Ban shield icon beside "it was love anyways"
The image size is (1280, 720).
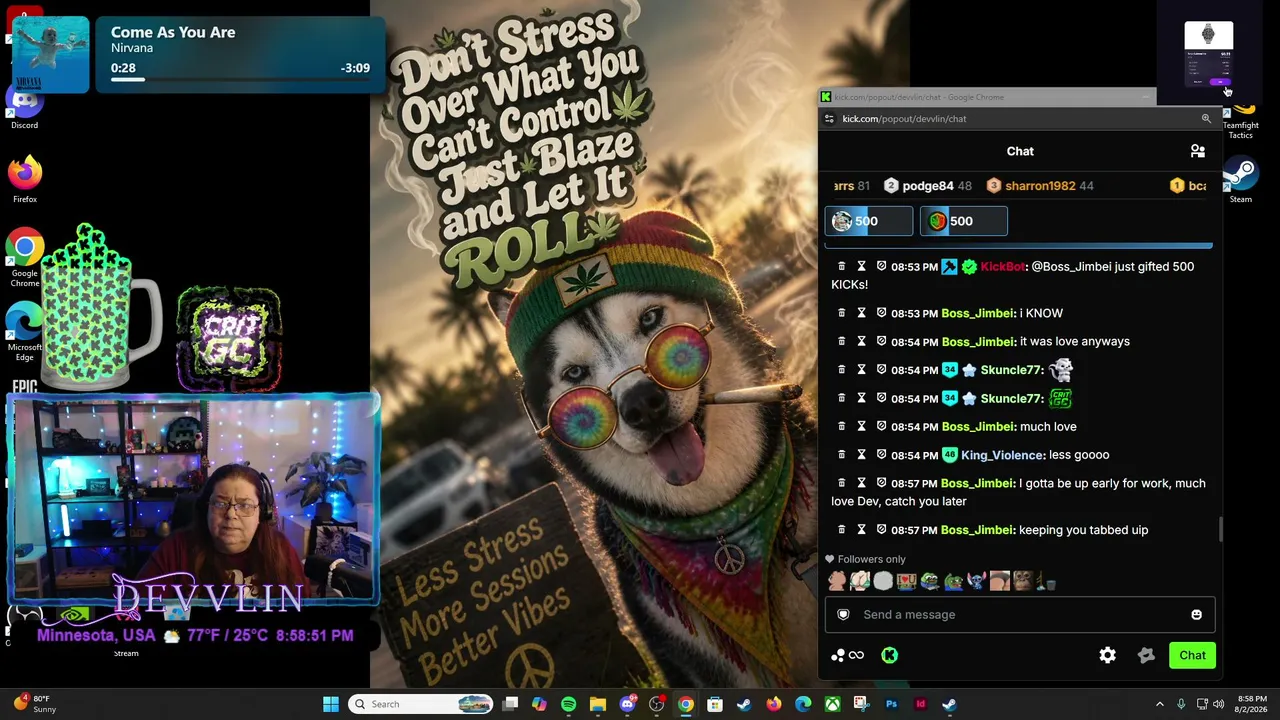point(881,341)
